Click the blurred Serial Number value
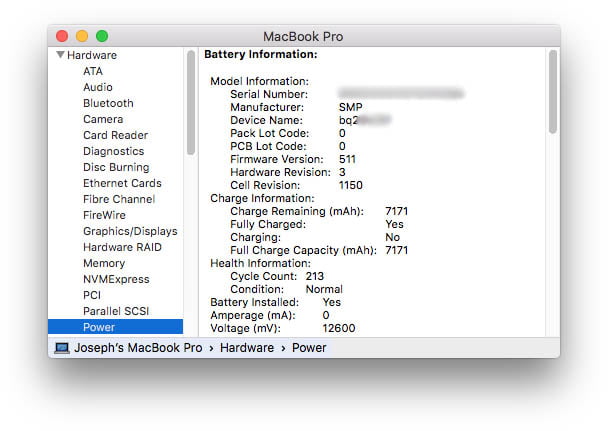 [401, 93]
